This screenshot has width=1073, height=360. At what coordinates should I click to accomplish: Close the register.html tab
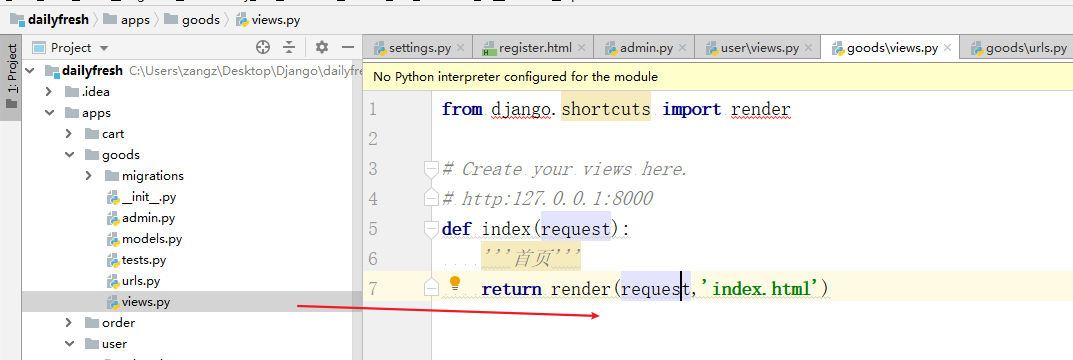coord(581,48)
